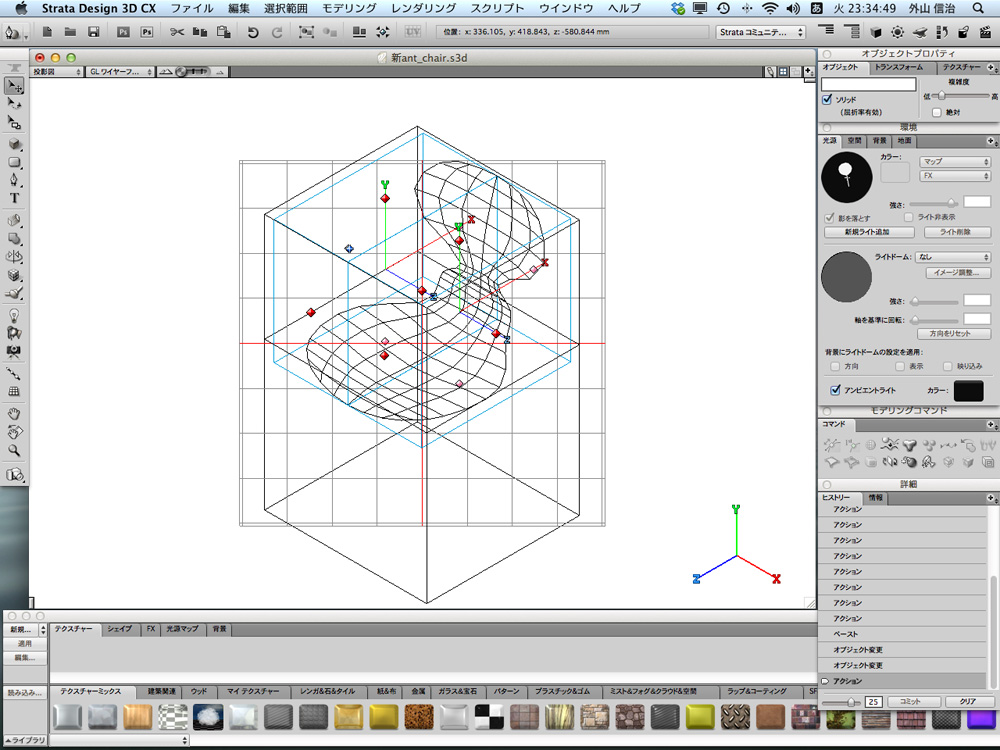Click the Open folder icon in toolbar
This screenshot has width=1000, height=750.
point(70,32)
